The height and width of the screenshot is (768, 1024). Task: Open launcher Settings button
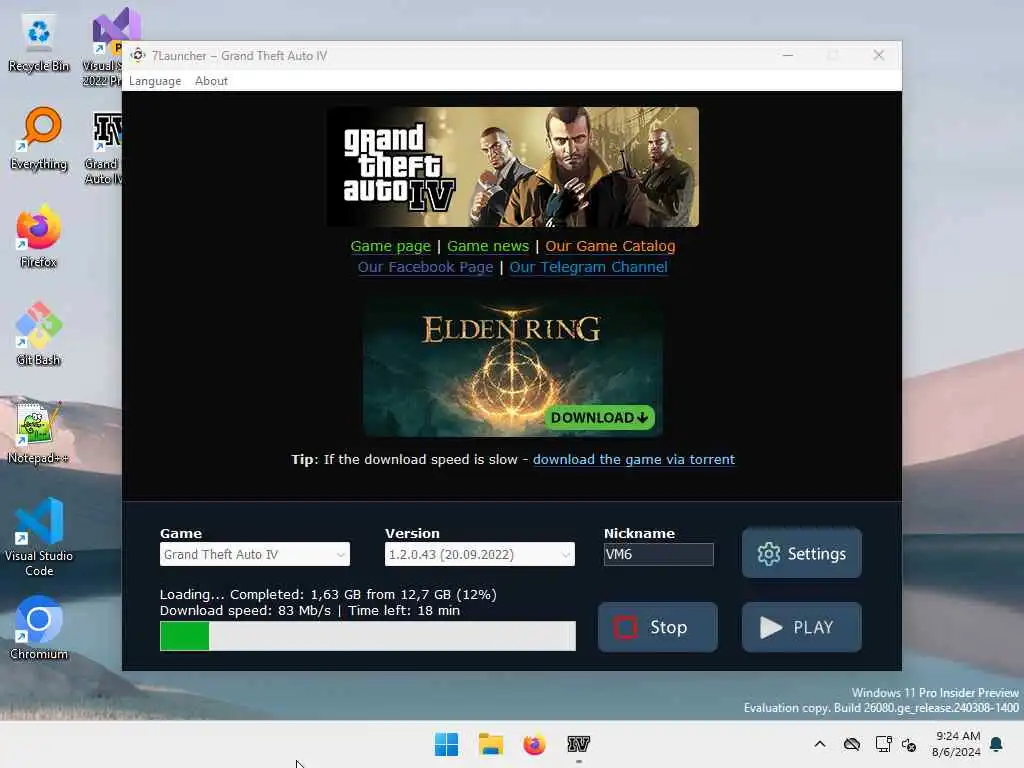point(801,553)
